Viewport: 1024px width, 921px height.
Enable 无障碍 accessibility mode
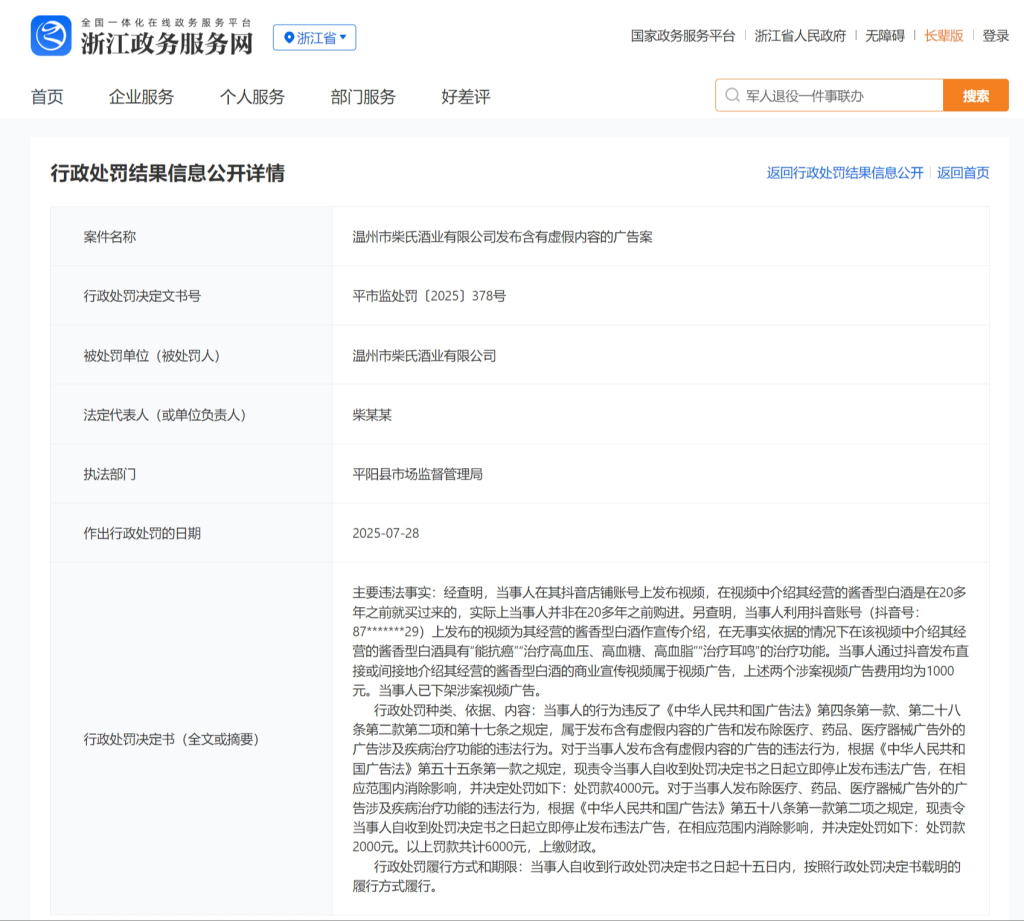885,35
